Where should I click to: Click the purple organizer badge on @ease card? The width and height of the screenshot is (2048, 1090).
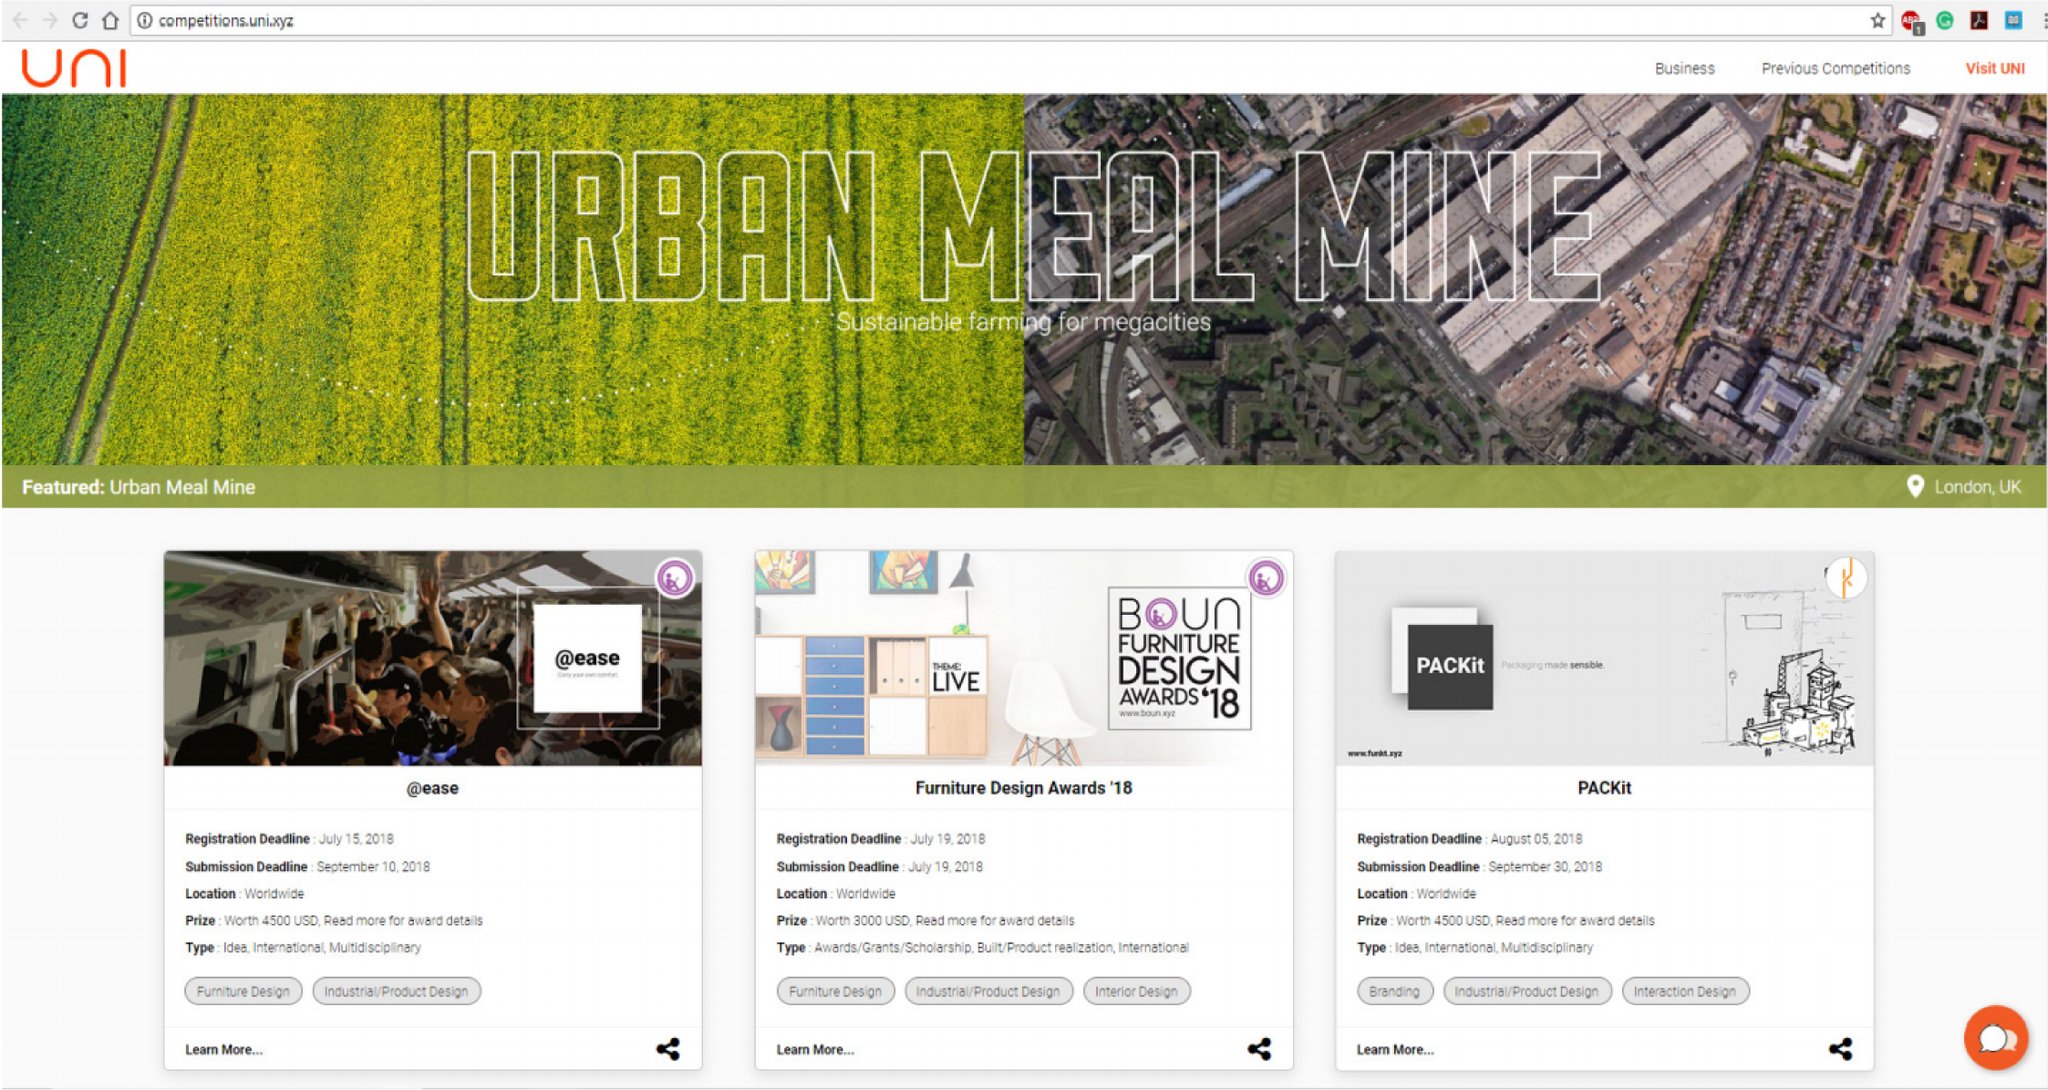click(675, 578)
